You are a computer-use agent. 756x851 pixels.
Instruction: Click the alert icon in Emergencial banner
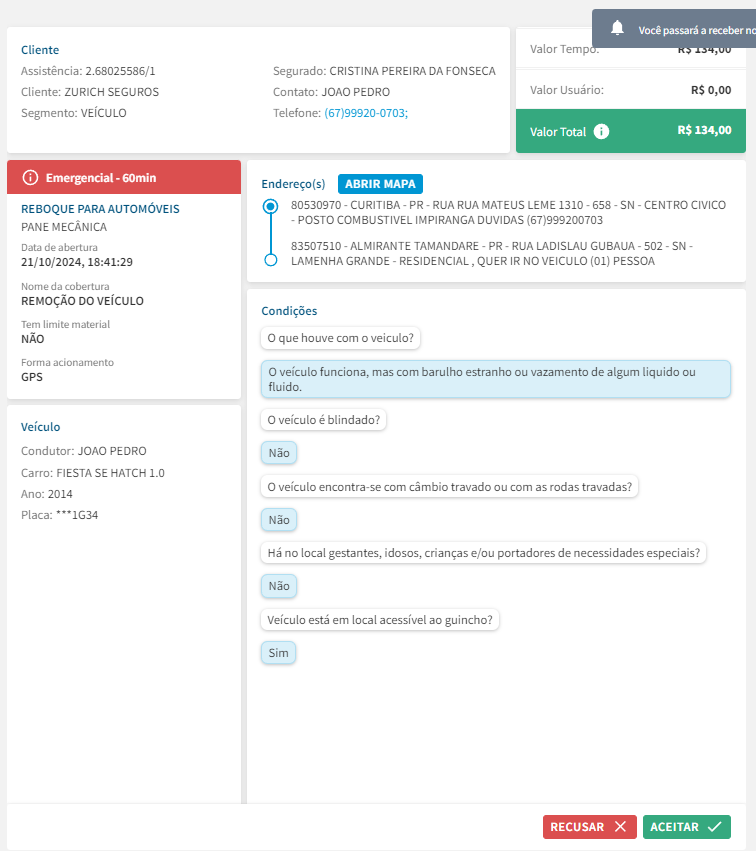tap(30, 178)
